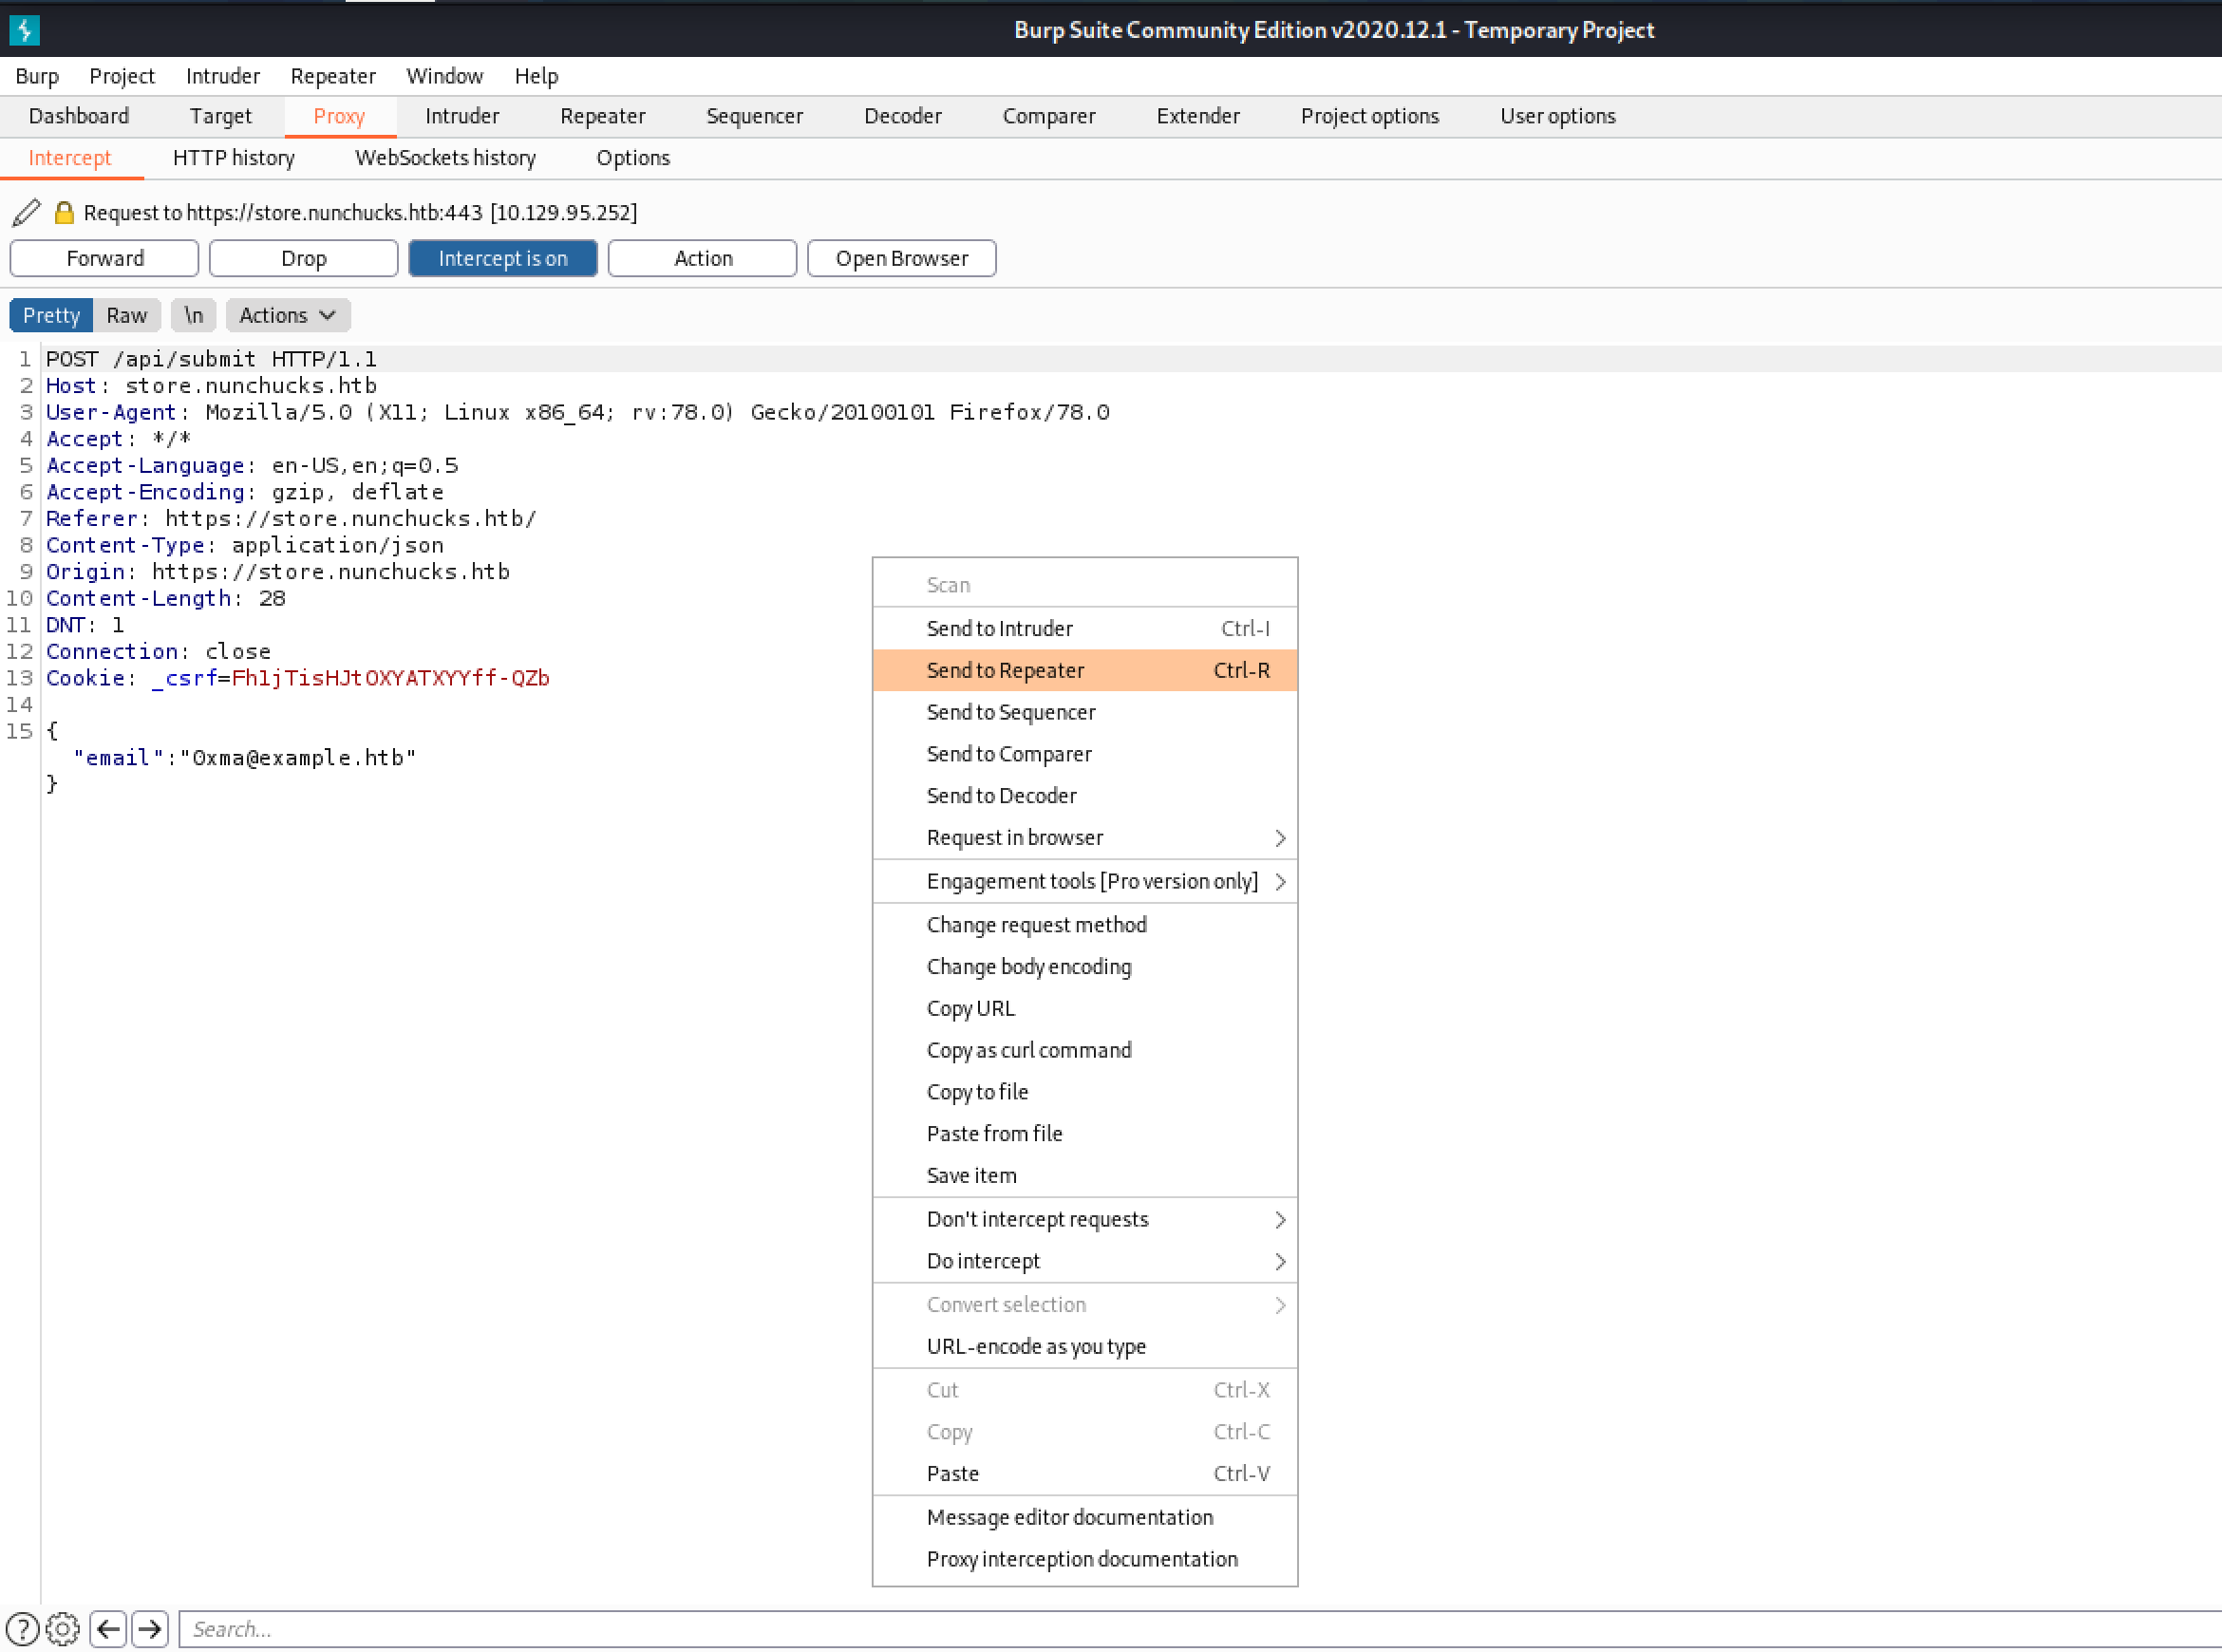The image size is (2222, 1652).
Task: Choose Send to Sequencer
Action: click(1085, 712)
